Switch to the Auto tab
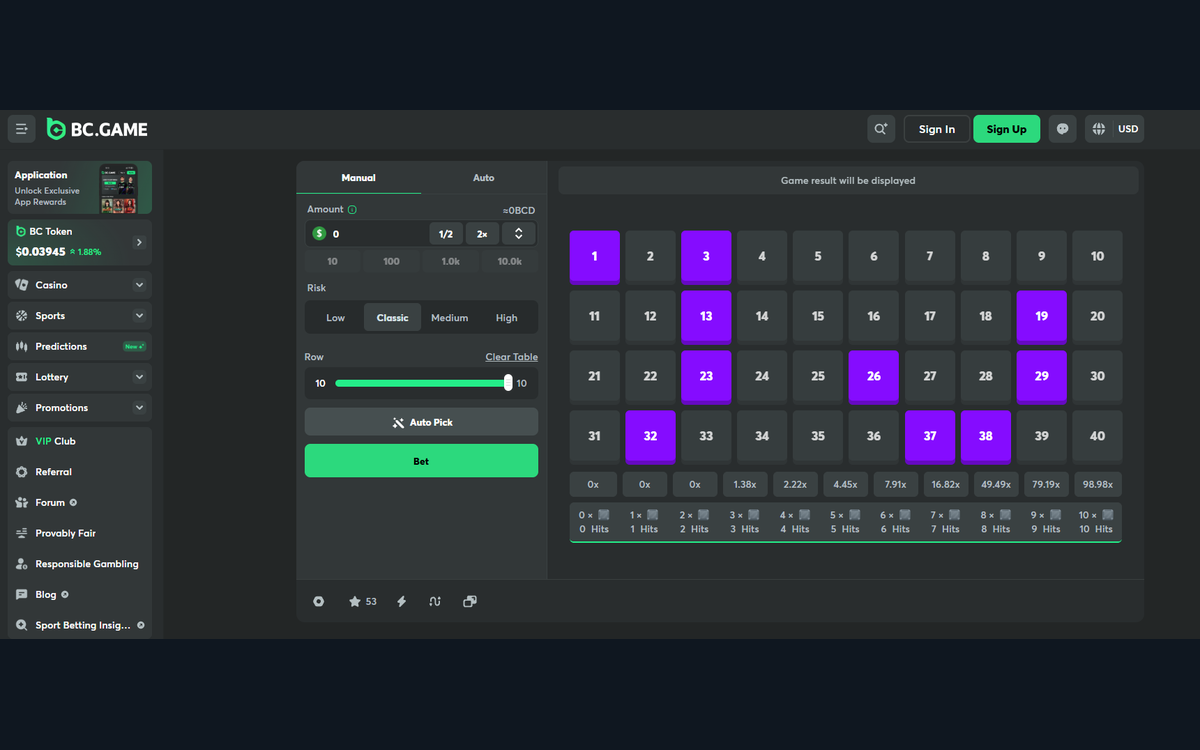This screenshot has width=1200, height=750. (x=484, y=178)
